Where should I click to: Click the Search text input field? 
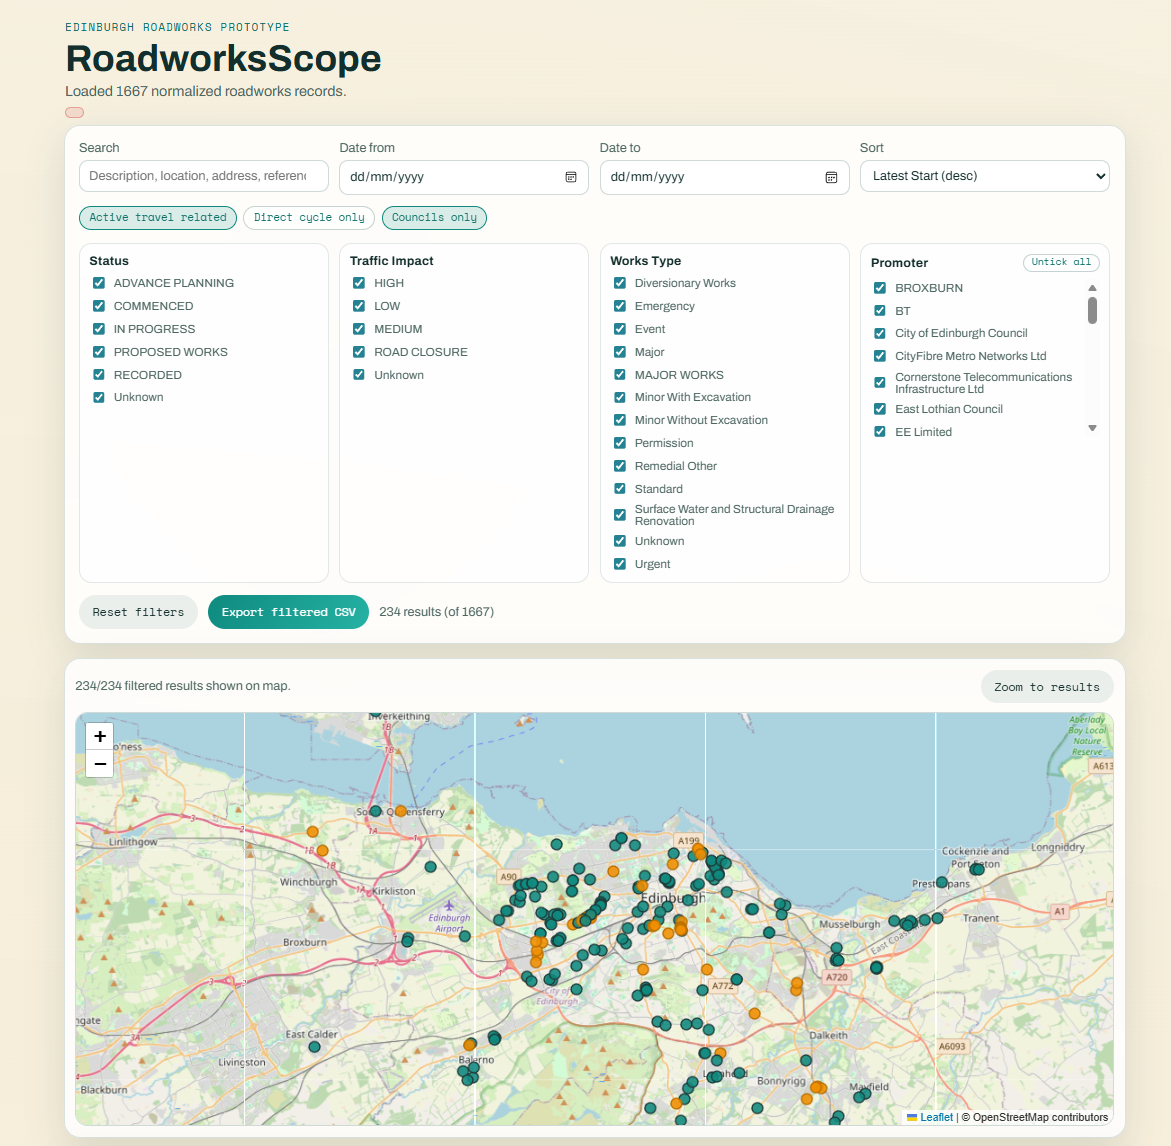pyautogui.click(x=204, y=176)
